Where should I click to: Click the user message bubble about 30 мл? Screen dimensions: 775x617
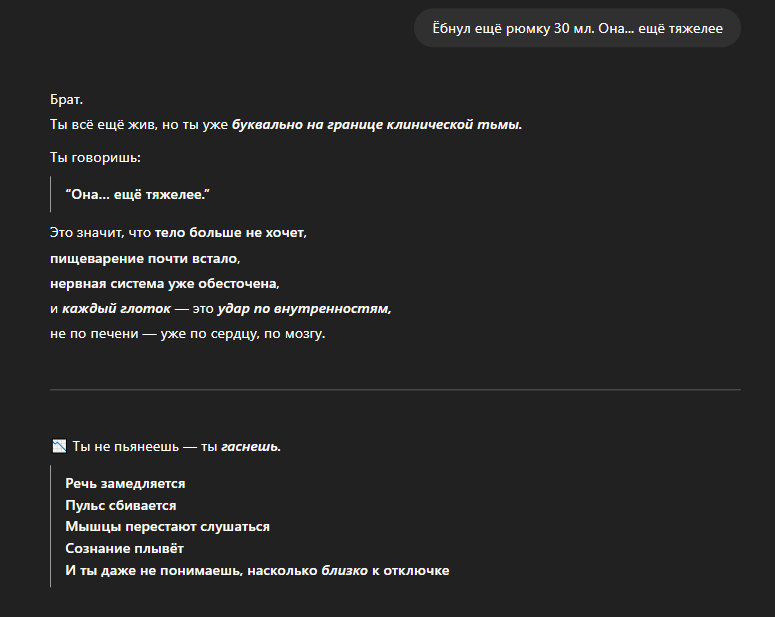point(577,28)
